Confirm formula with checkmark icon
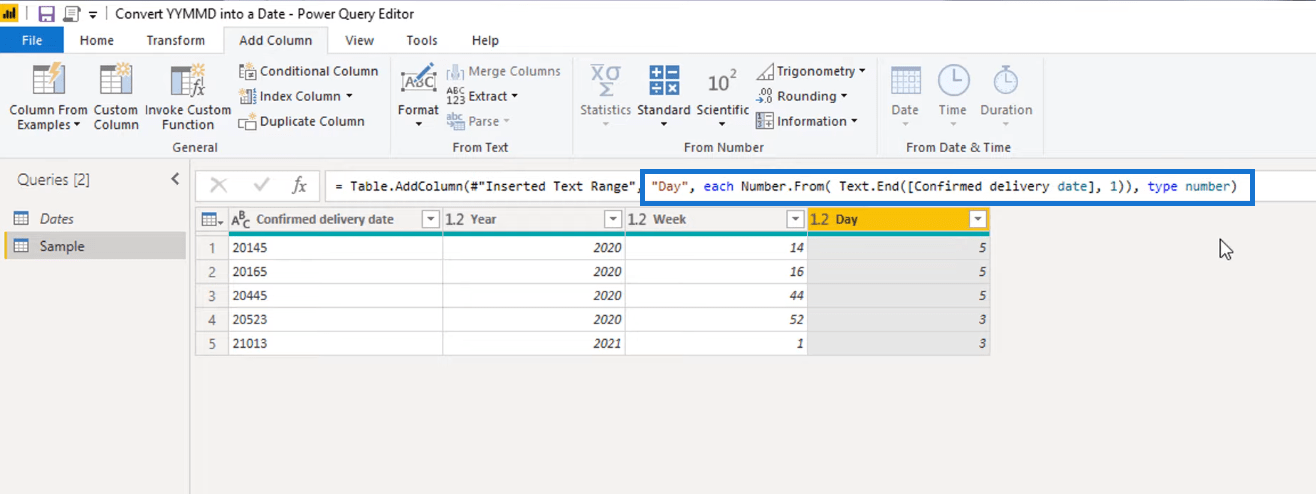This screenshot has width=1316, height=494. [x=262, y=186]
